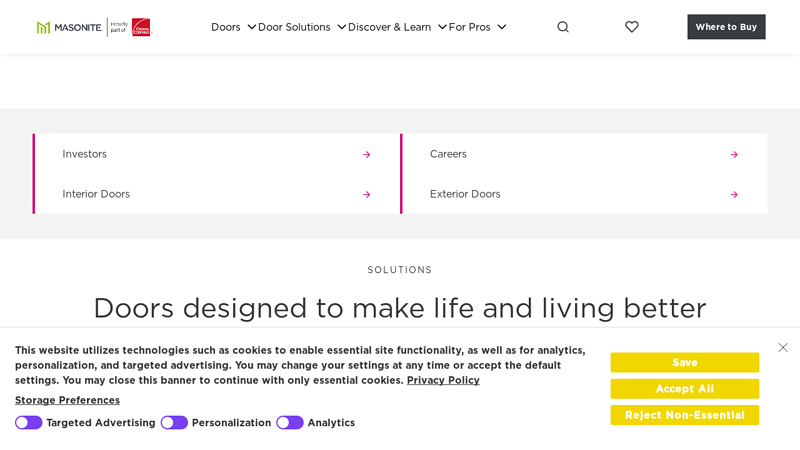Select Reject Non-Essential cookies

[684, 415]
